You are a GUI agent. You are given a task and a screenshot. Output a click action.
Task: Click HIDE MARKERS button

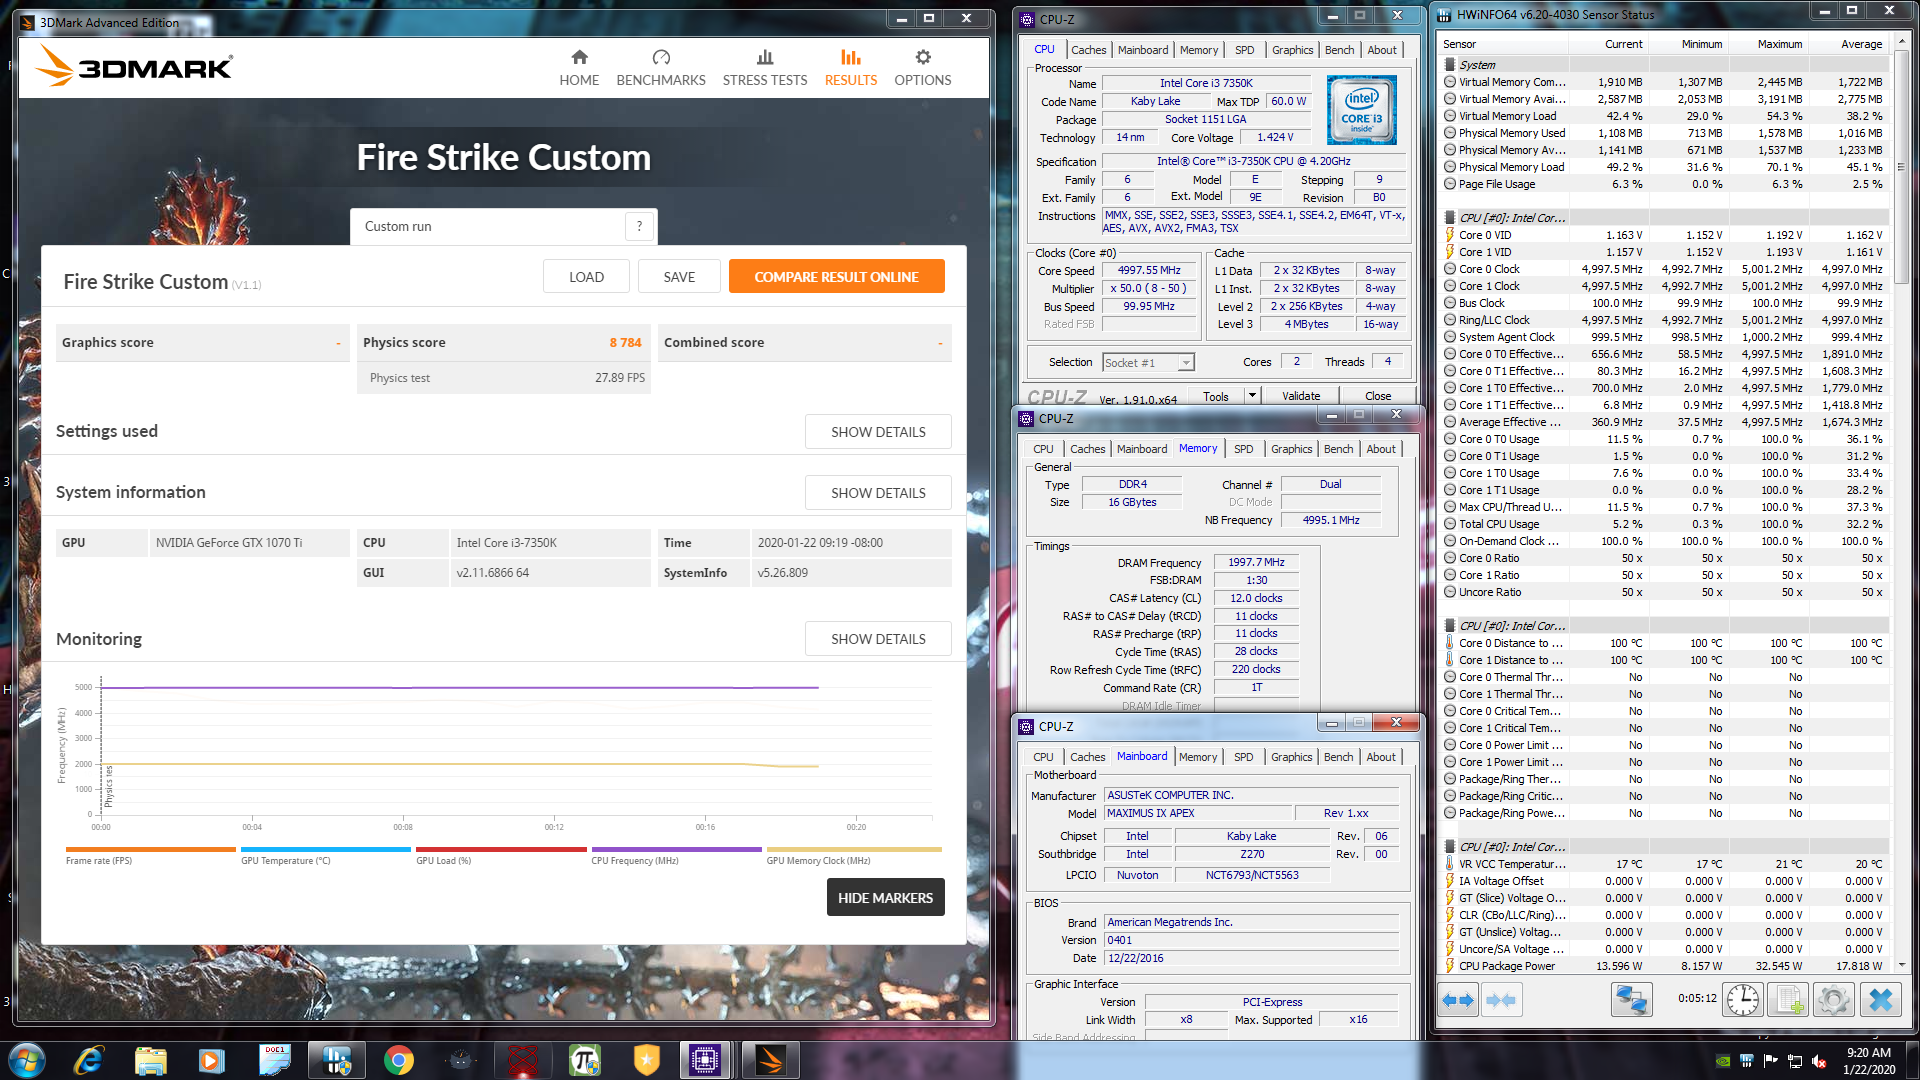pos(885,898)
